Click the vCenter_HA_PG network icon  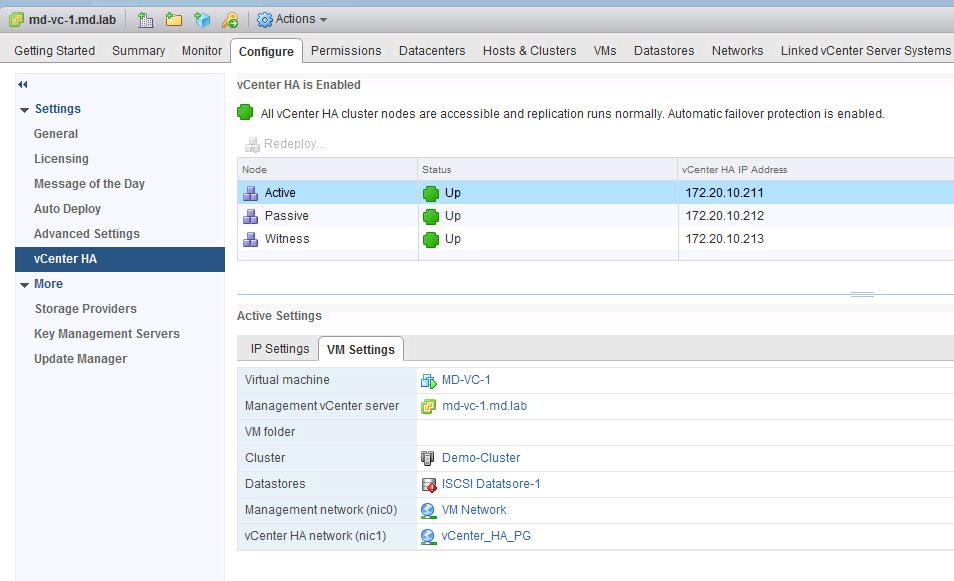(x=428, y=537)
